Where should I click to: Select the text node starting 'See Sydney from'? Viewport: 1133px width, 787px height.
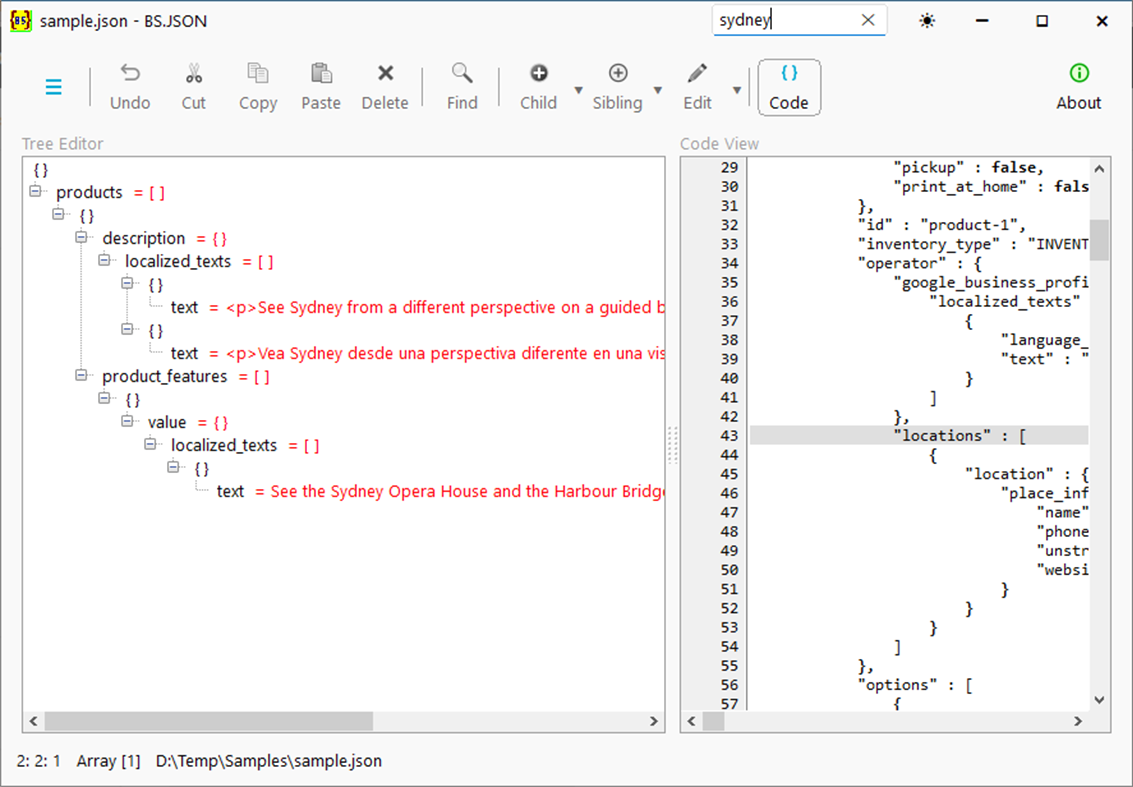[x=418, y=308]
